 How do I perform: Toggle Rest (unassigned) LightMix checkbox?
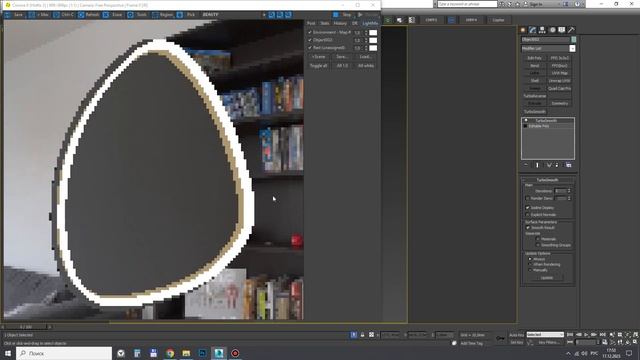click(310, 48)
